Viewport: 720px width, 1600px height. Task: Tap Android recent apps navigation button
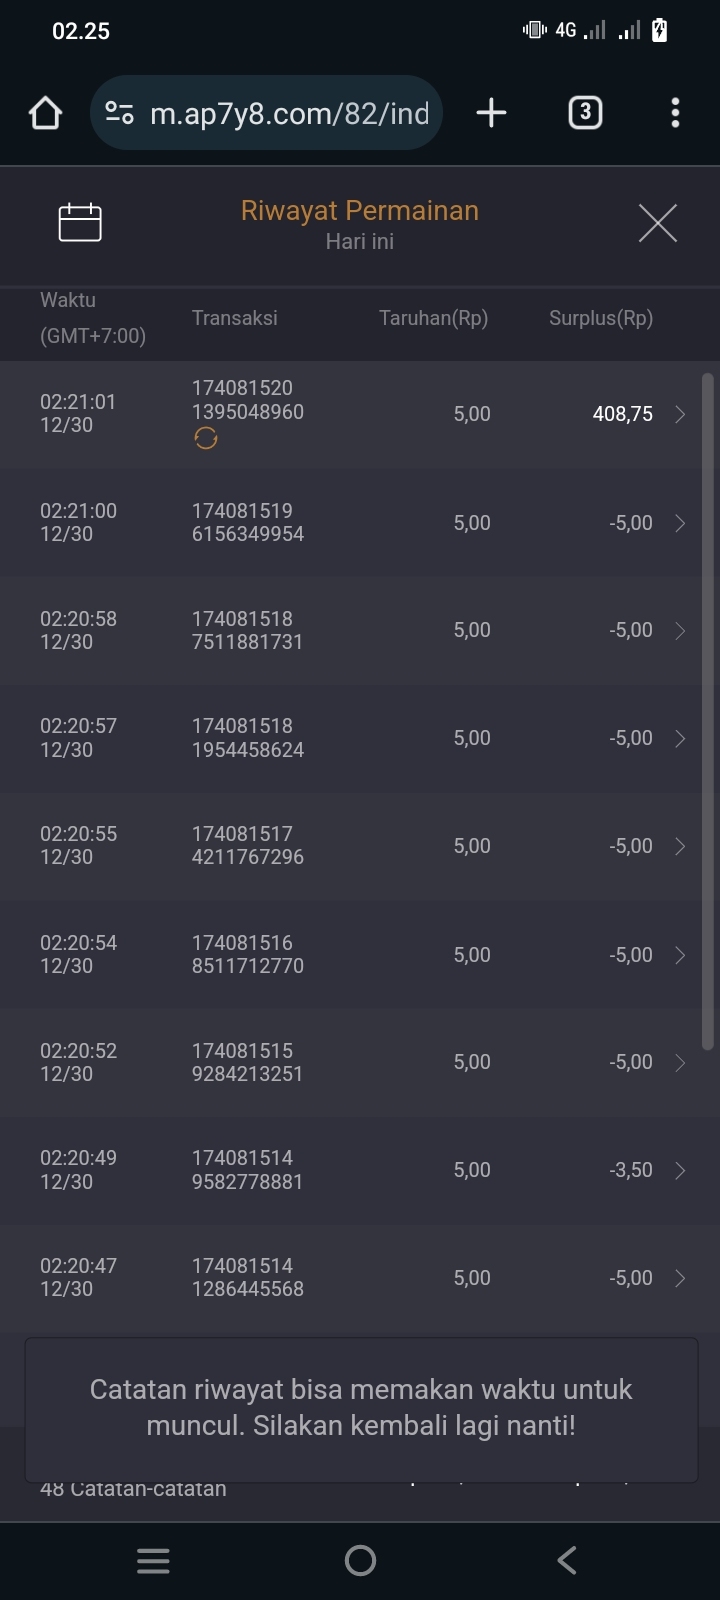coord(153,1560)
